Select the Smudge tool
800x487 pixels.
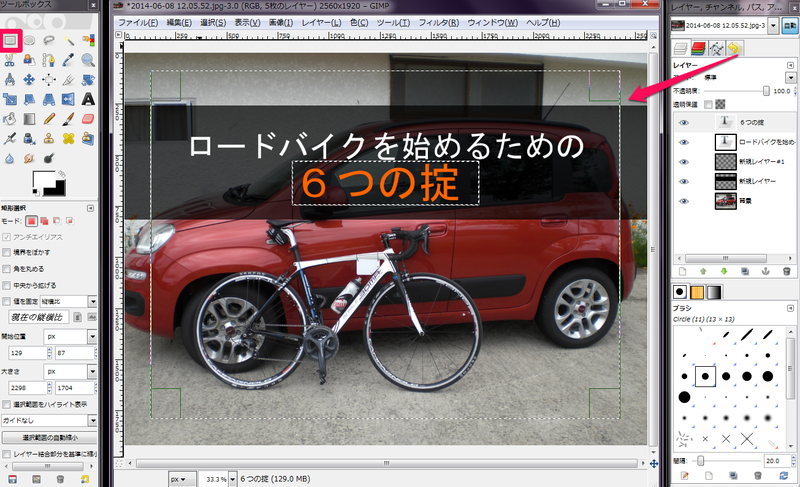click(x=29, y=158)
